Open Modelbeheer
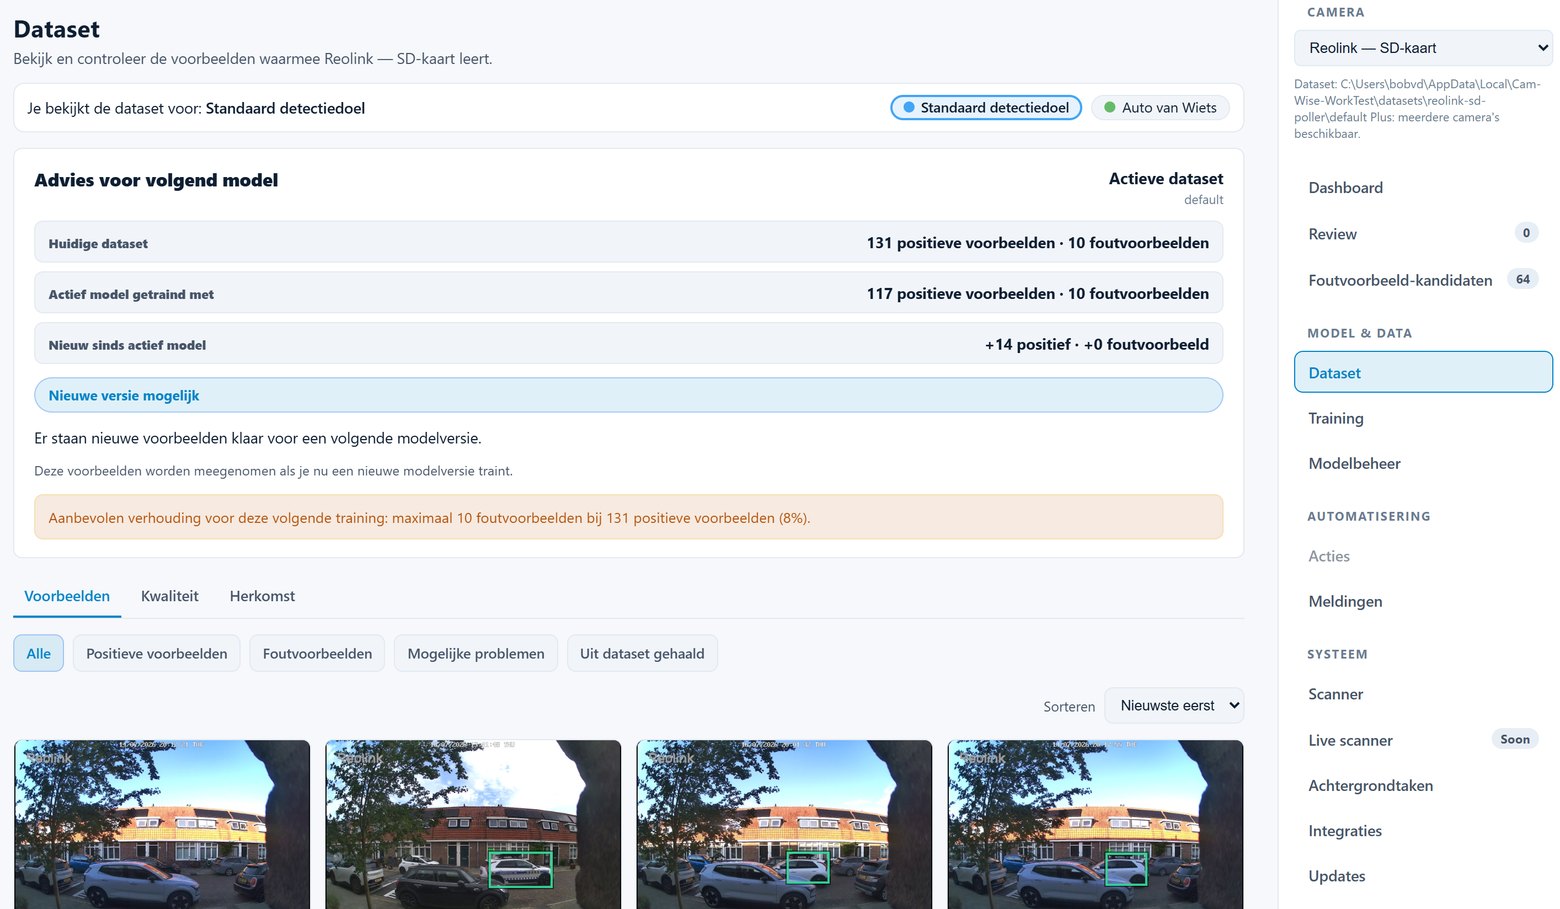Viewport: 1560px width, 909px height. click(1423, 463)
